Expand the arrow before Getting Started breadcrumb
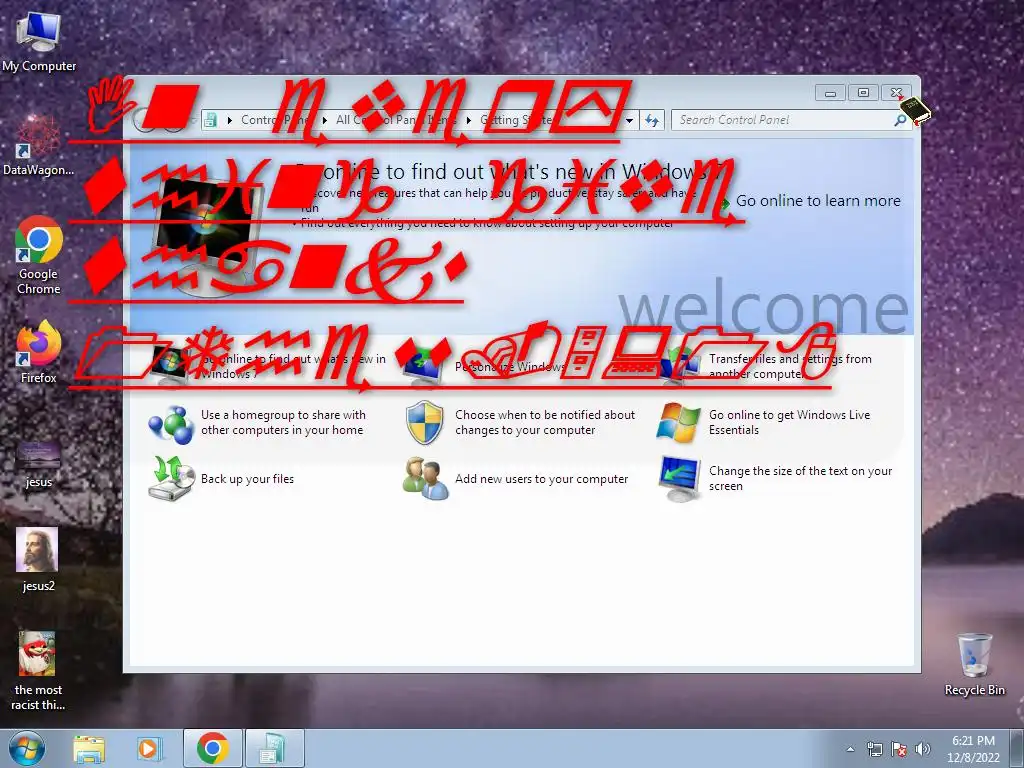The width and height of the screenshot is (1024, 768). [x=469, y=120]
